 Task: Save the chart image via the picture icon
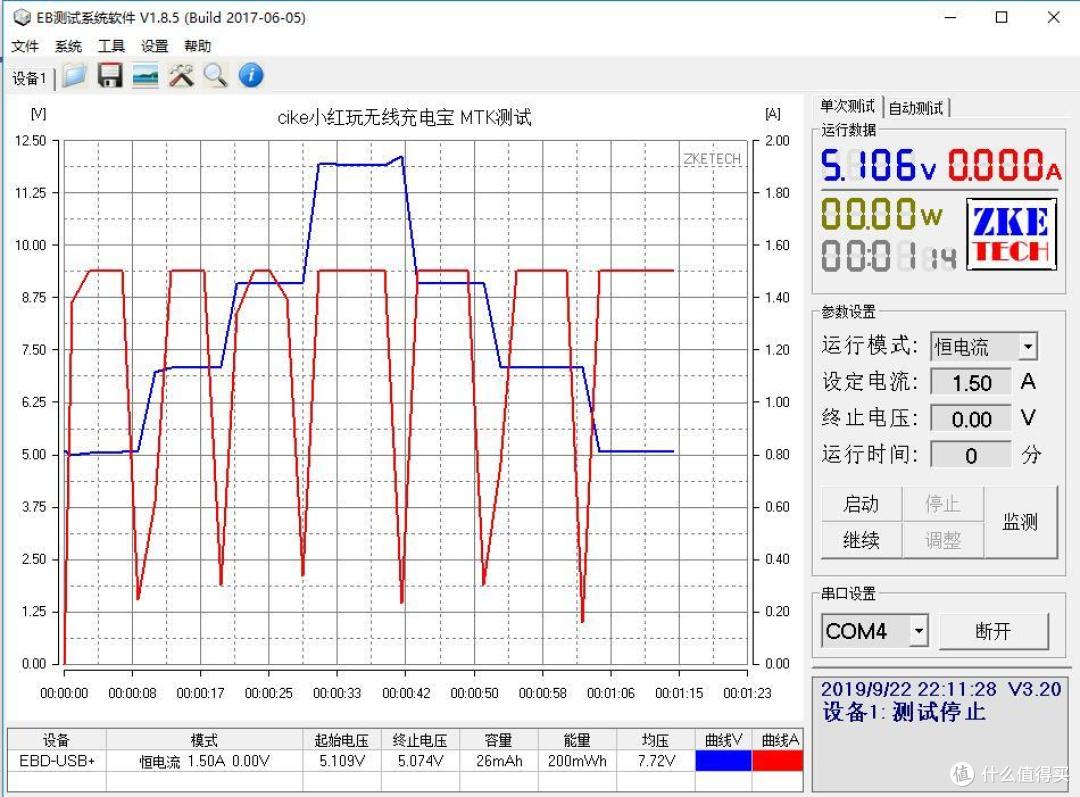(x=145, y=75)
